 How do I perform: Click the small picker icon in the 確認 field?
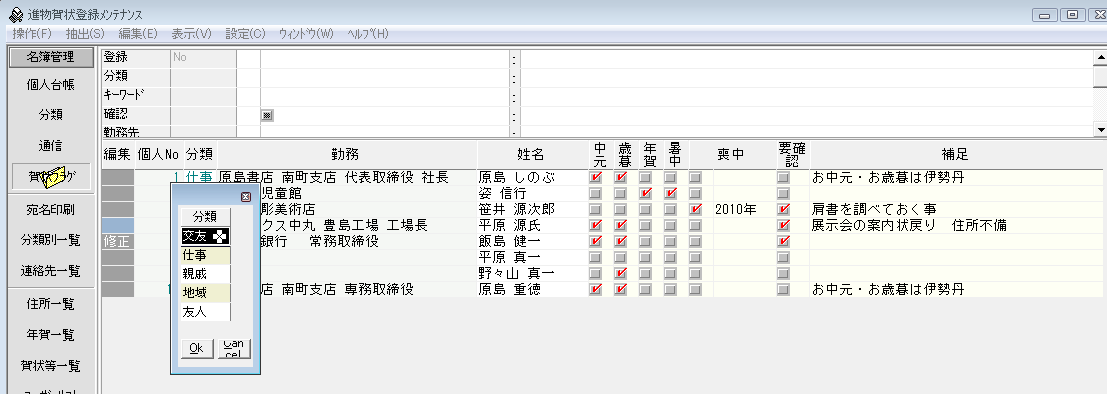click(x=267, y=115)
